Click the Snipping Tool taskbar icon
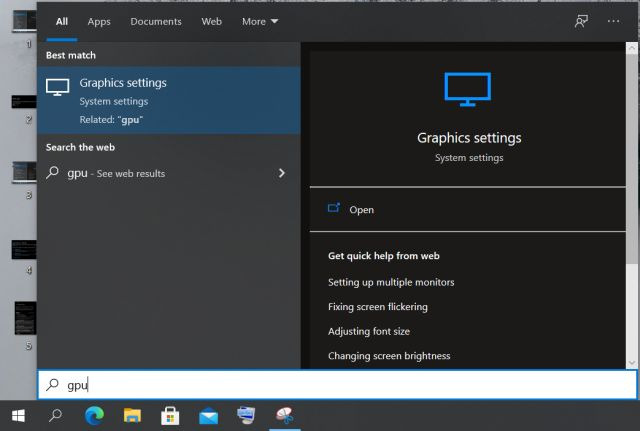 pos(284,415)
